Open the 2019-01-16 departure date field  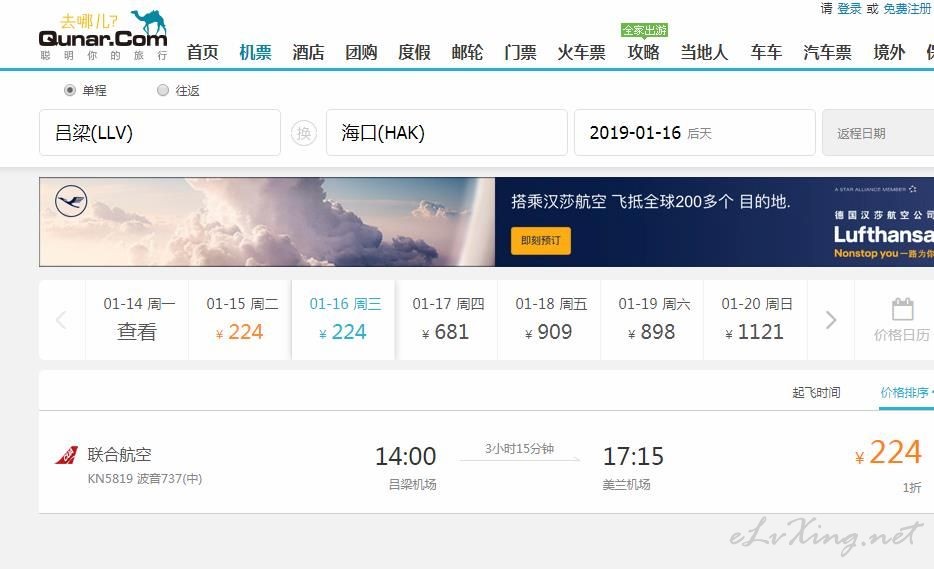[695, 132]
